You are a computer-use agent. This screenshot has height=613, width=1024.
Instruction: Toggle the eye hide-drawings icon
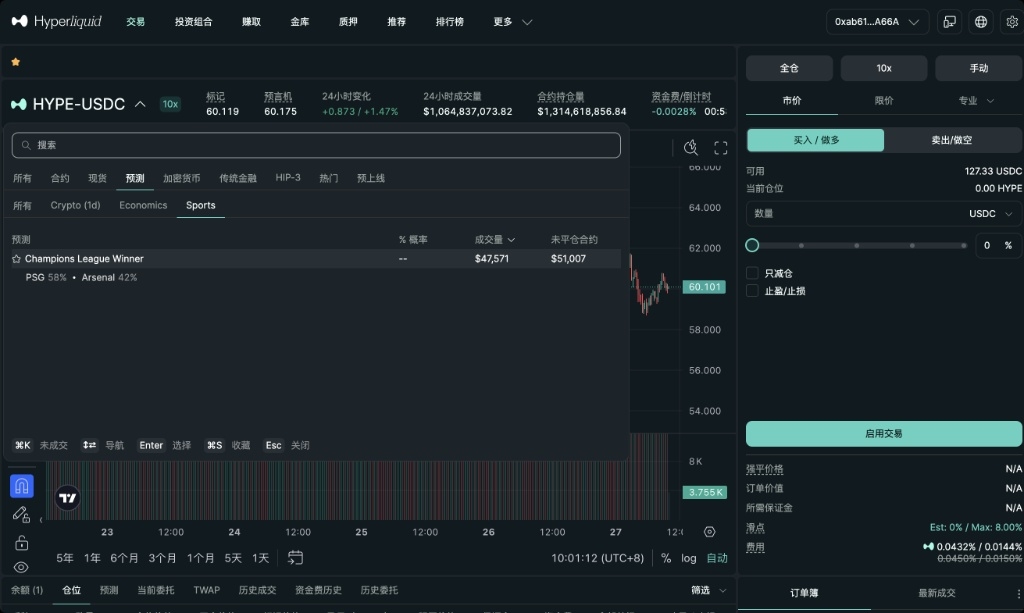tap(21, 567)
